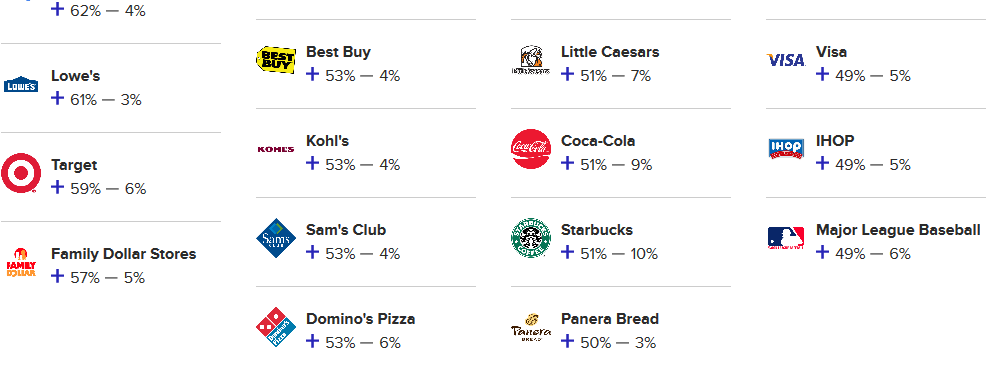Open the Panera Bread brand name link
This screenshot has height=384, width=987.
coord(610,319)
